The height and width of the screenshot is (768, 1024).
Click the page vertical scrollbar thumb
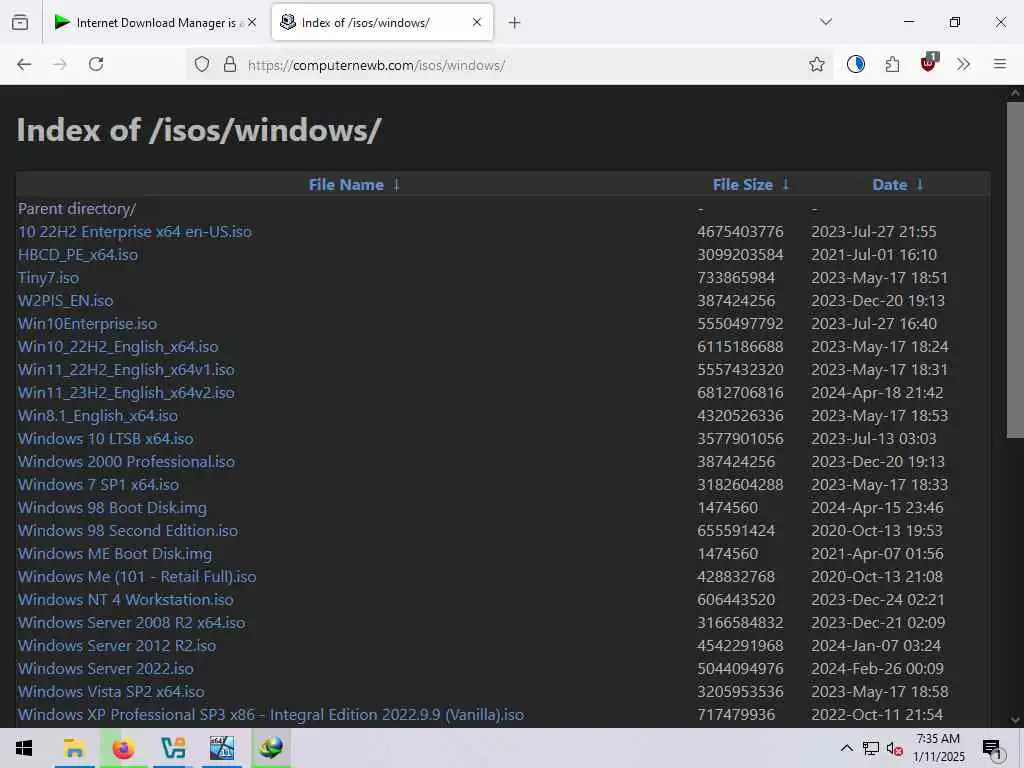coord(1015,270)
